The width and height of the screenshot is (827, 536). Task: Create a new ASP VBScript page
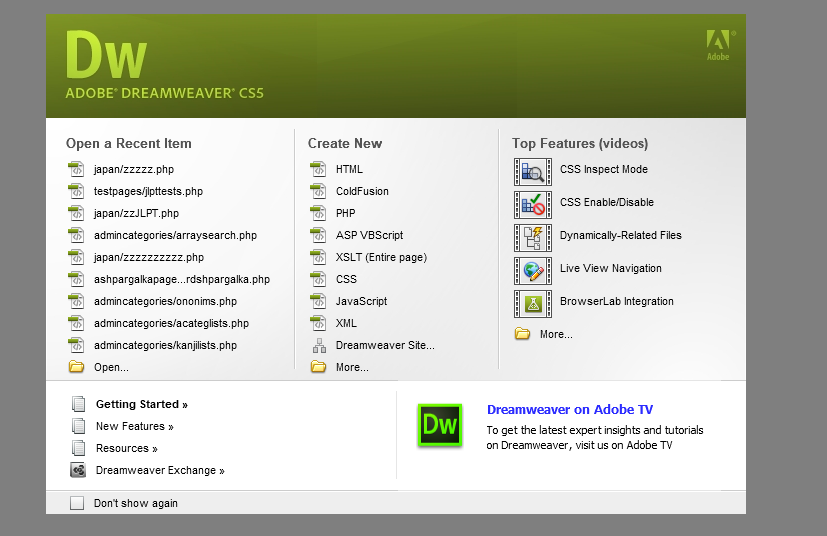pyautogui.click(x=369, y=235)
